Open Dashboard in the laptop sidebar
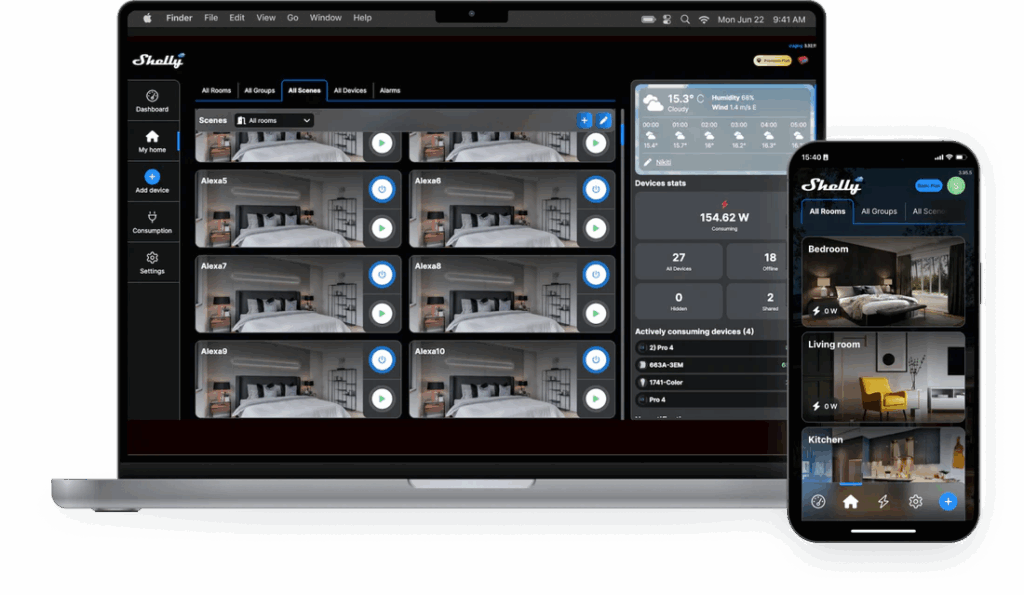 [152, 99]
